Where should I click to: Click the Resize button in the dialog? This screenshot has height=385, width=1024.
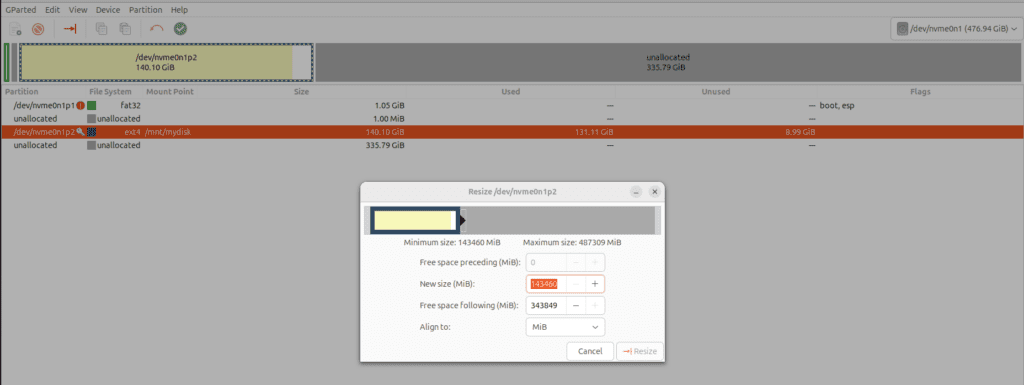click(x=640, y=351)
